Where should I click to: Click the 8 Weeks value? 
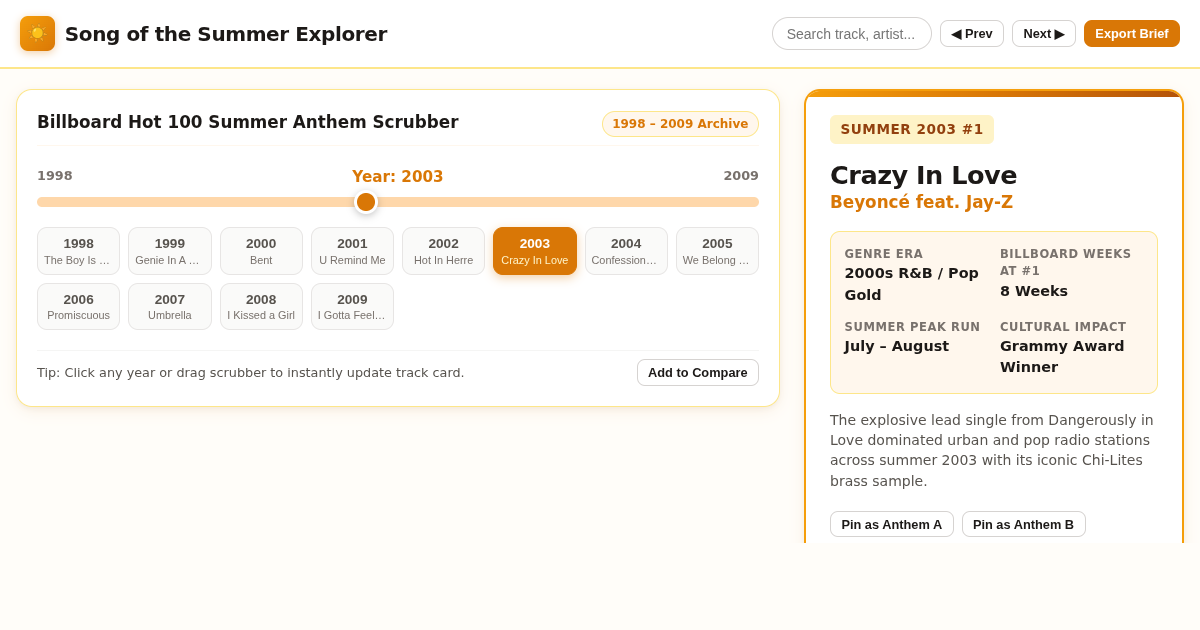click(x=1034, y=291)
